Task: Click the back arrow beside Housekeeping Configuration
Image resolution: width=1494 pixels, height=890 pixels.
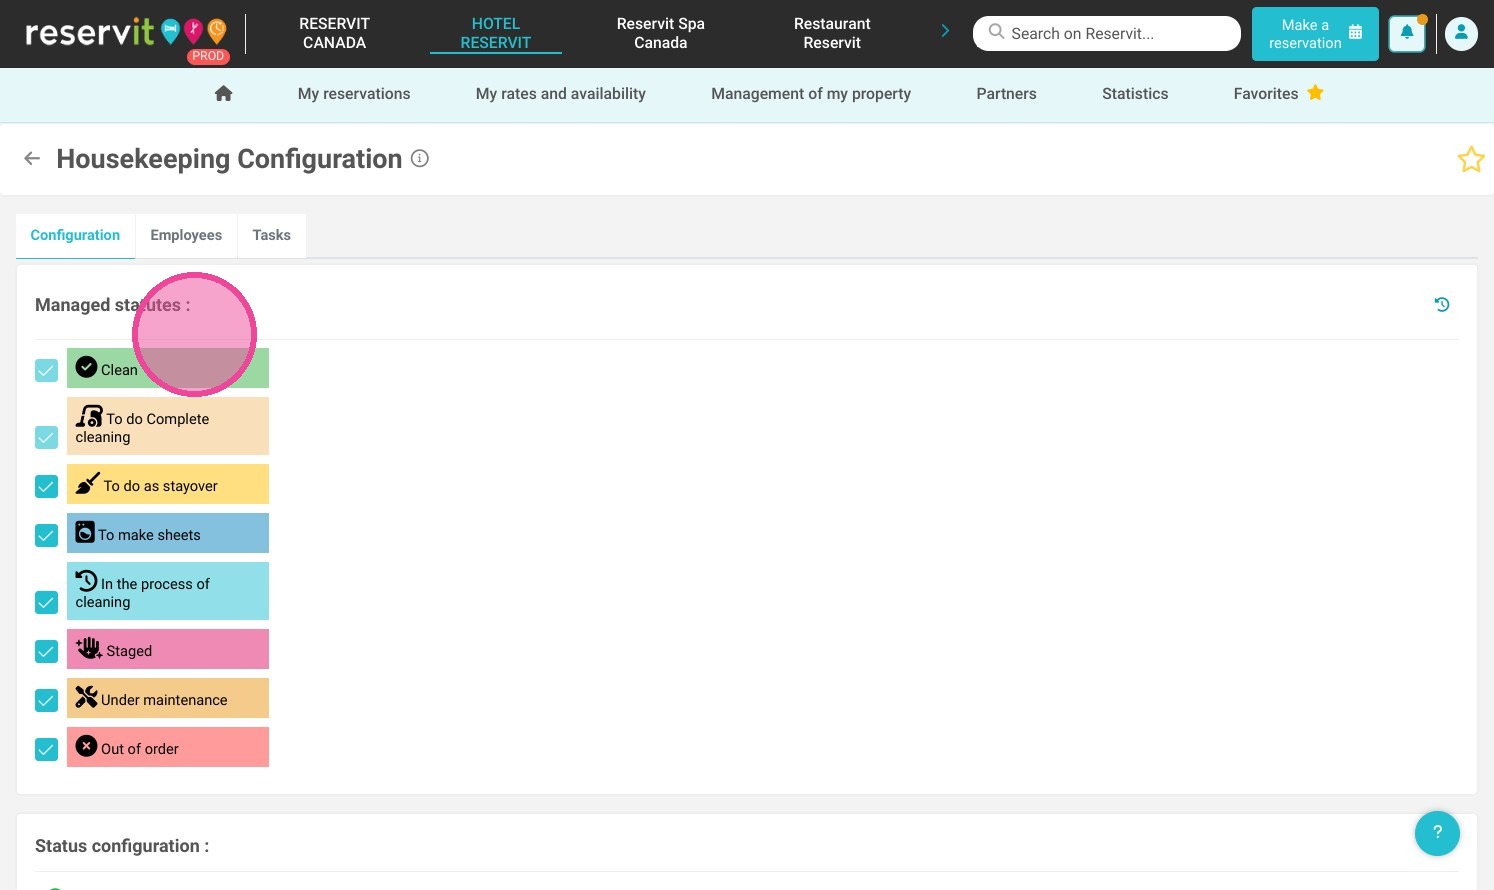Action: point(32,158)
